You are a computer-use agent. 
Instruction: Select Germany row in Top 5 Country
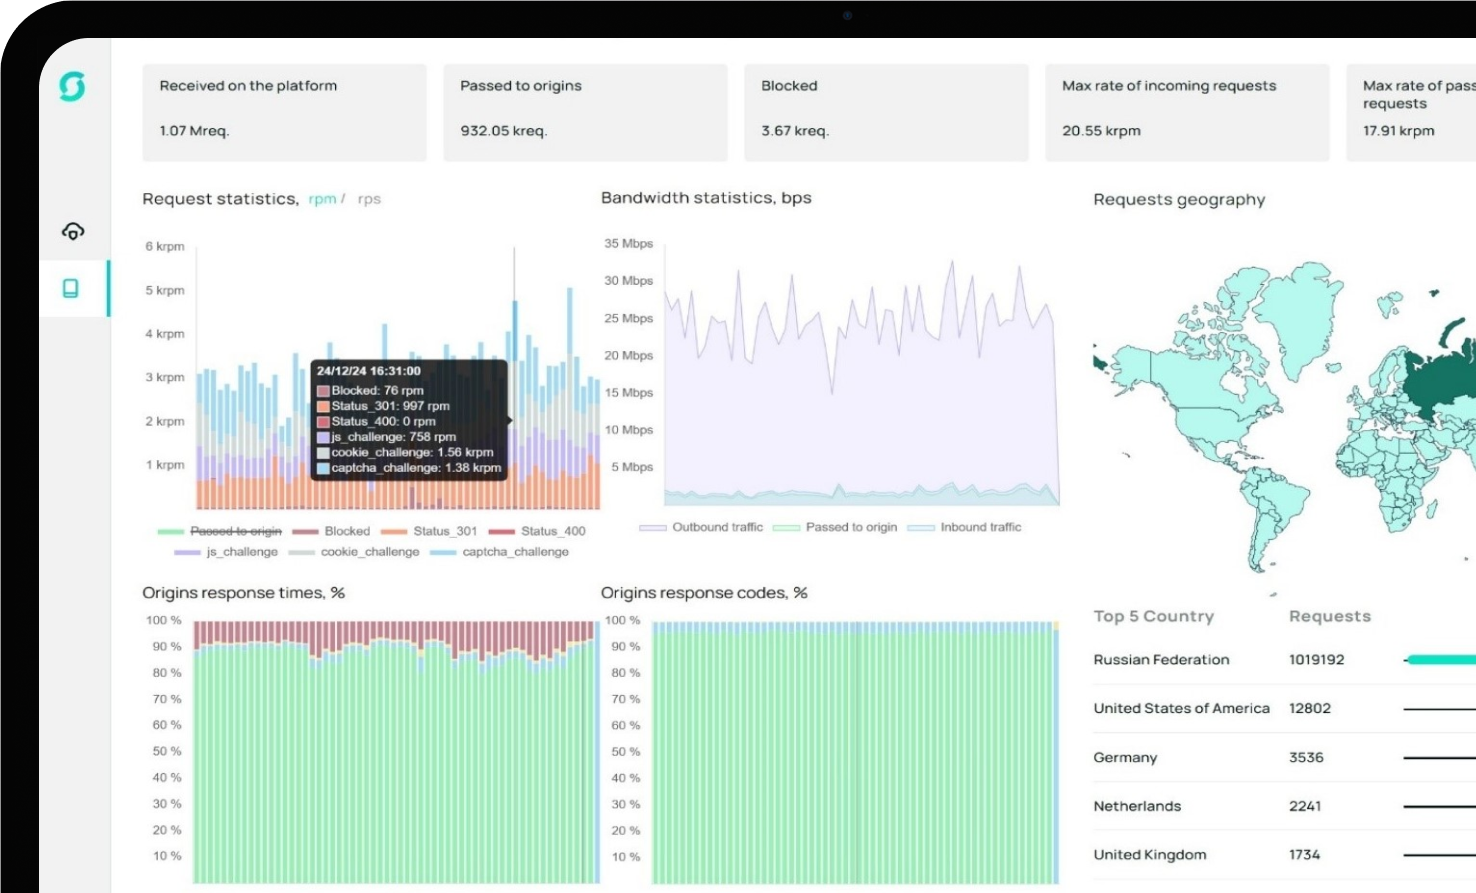pyautogui.click(x=1284, y=758)
